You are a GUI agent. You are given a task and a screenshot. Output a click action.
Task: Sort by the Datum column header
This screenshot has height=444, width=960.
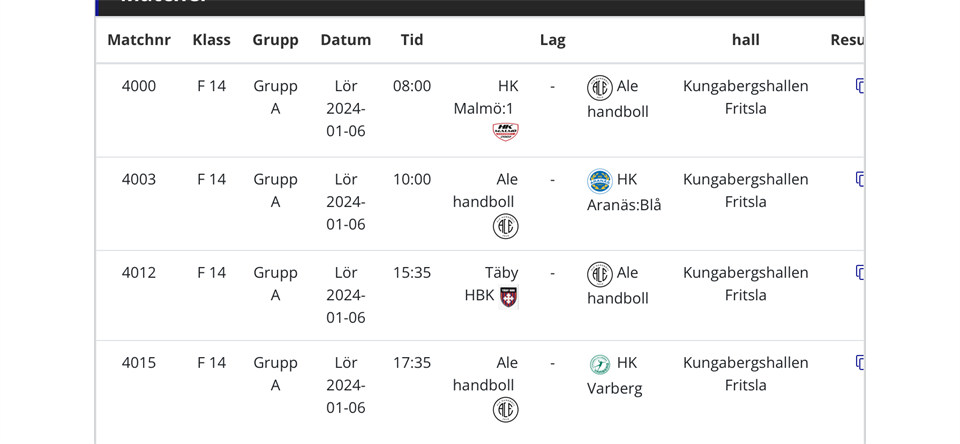345,40
